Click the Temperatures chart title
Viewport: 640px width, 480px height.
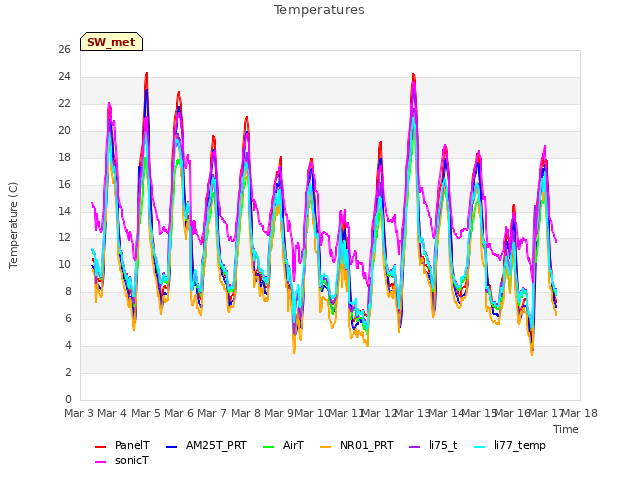[319, 10]
